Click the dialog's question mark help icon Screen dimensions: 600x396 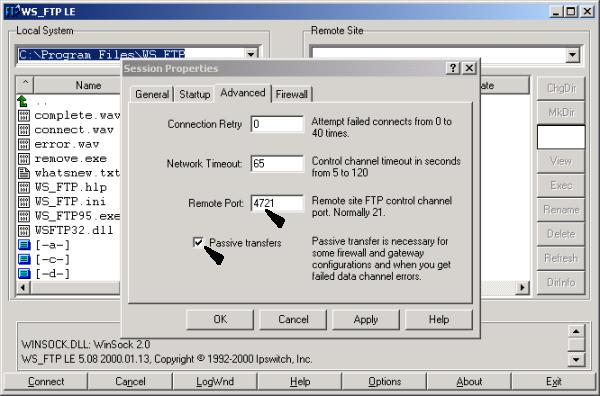[453, 68]
